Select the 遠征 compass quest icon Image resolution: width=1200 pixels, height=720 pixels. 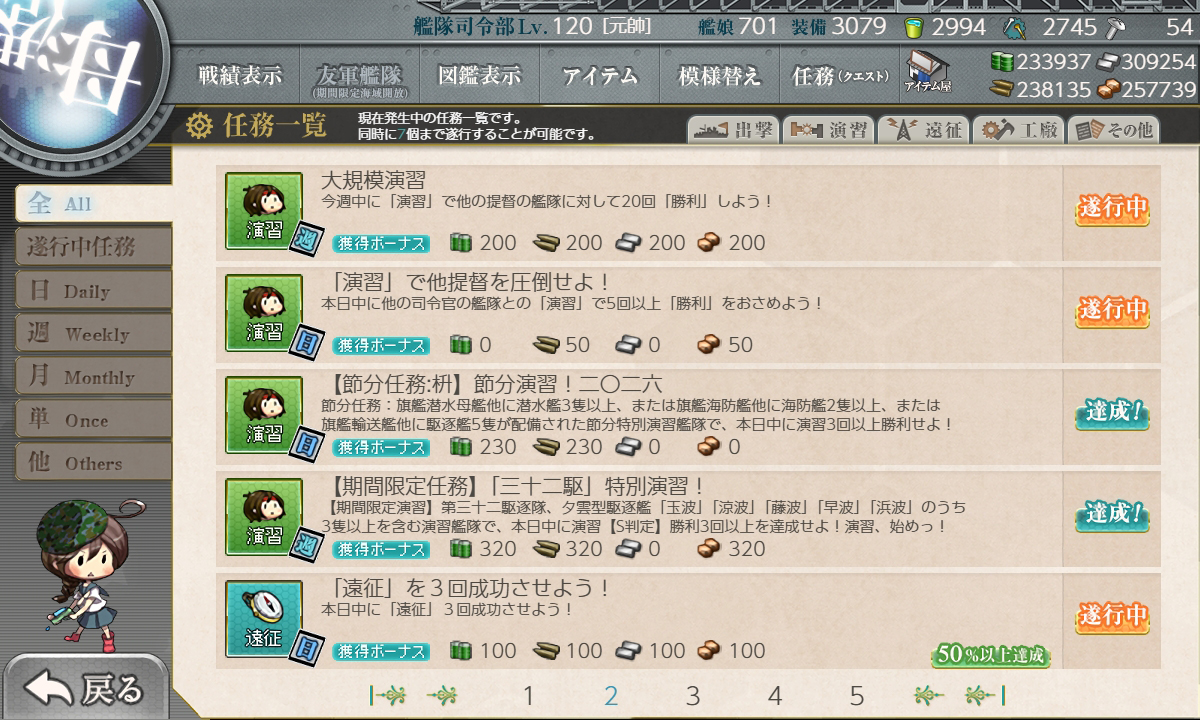[263, 619]
